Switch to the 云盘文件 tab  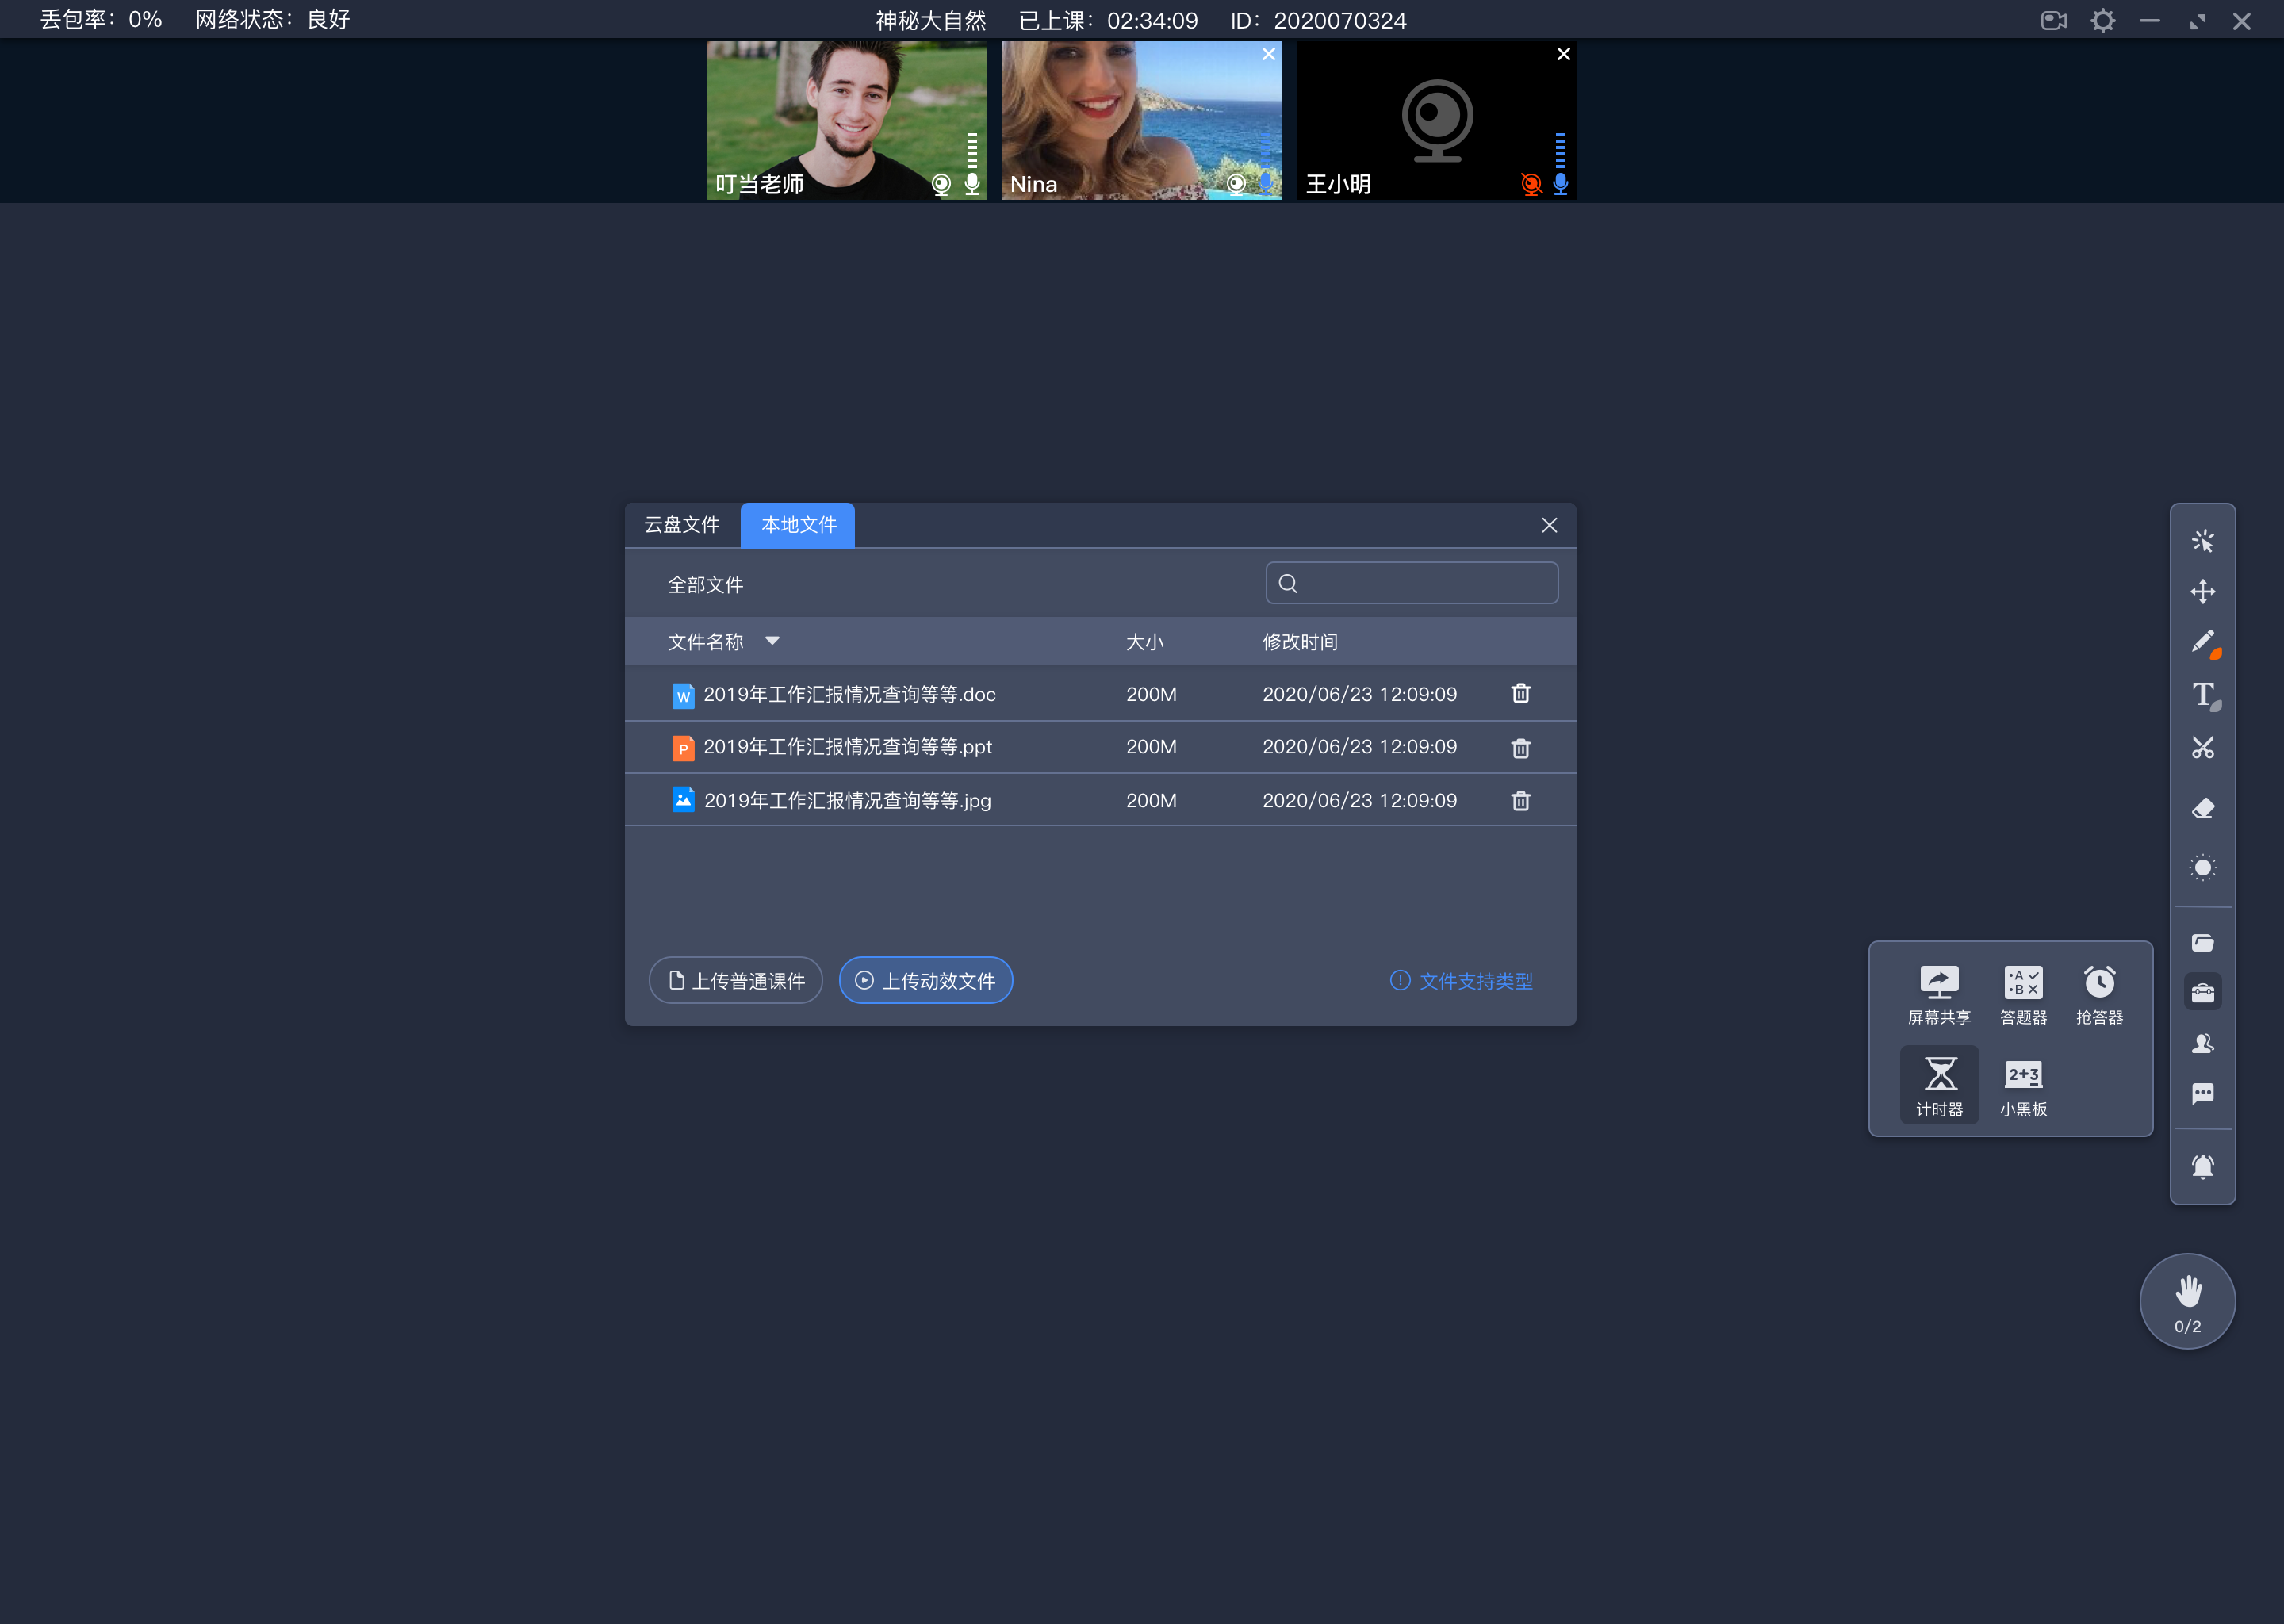point(684,524)
